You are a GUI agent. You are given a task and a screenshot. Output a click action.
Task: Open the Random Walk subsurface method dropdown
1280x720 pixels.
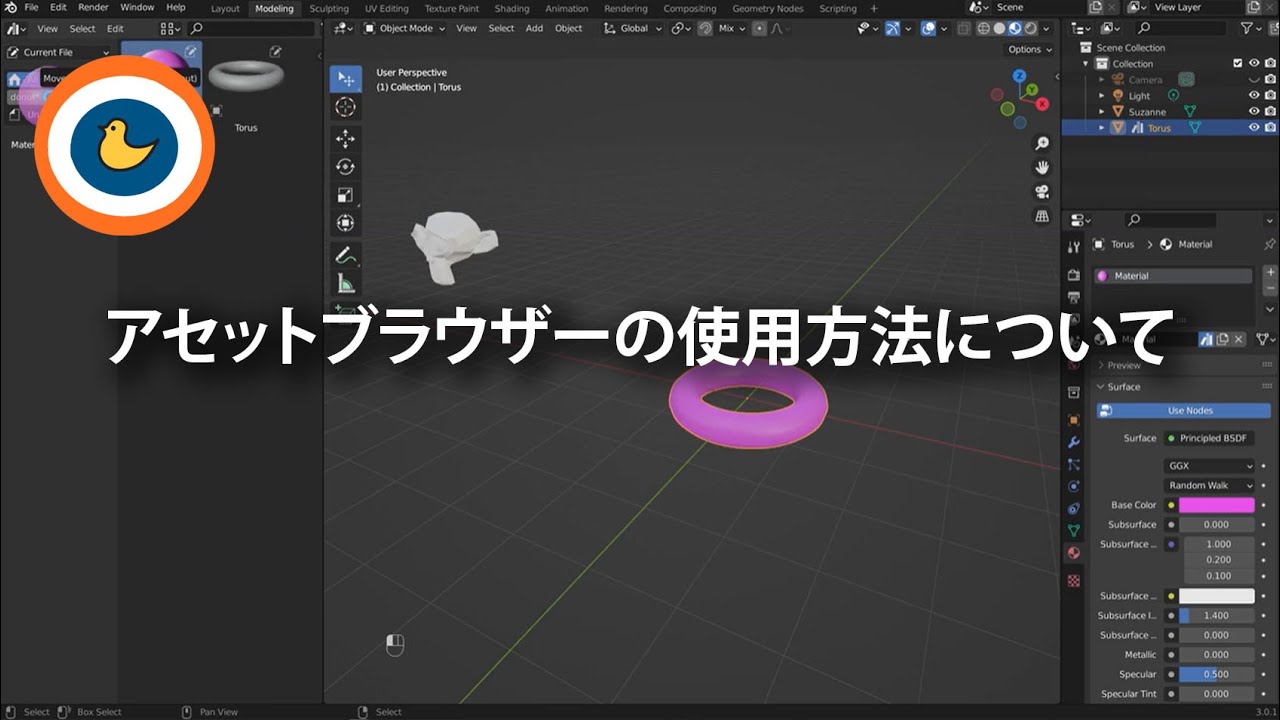1209,485
